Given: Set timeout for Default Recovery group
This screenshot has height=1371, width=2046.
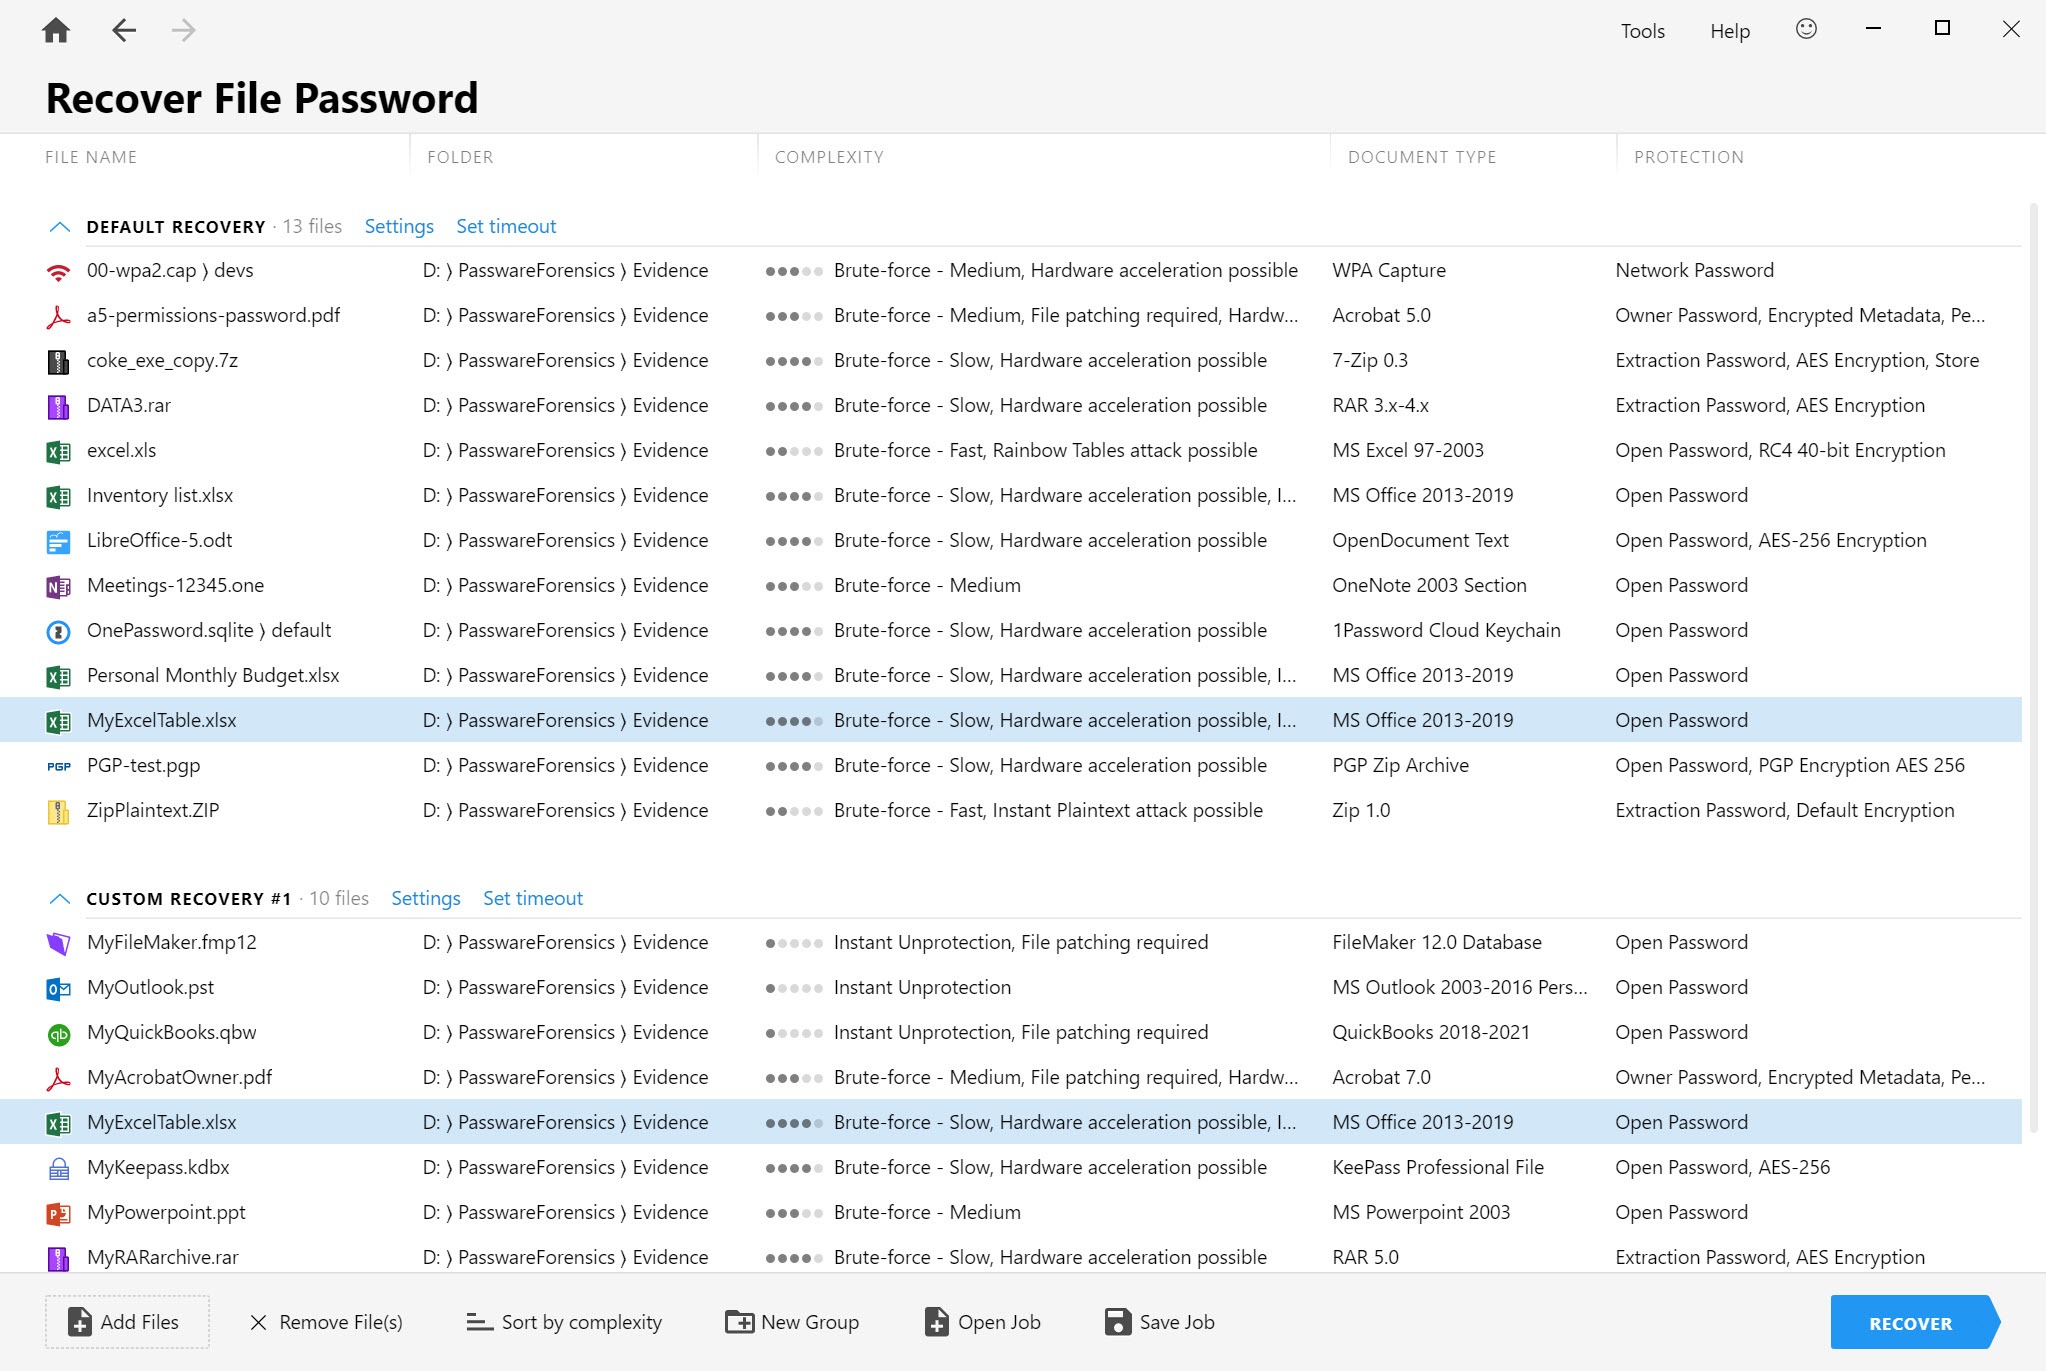Looking at the screenshot, I should click(506, 227).
